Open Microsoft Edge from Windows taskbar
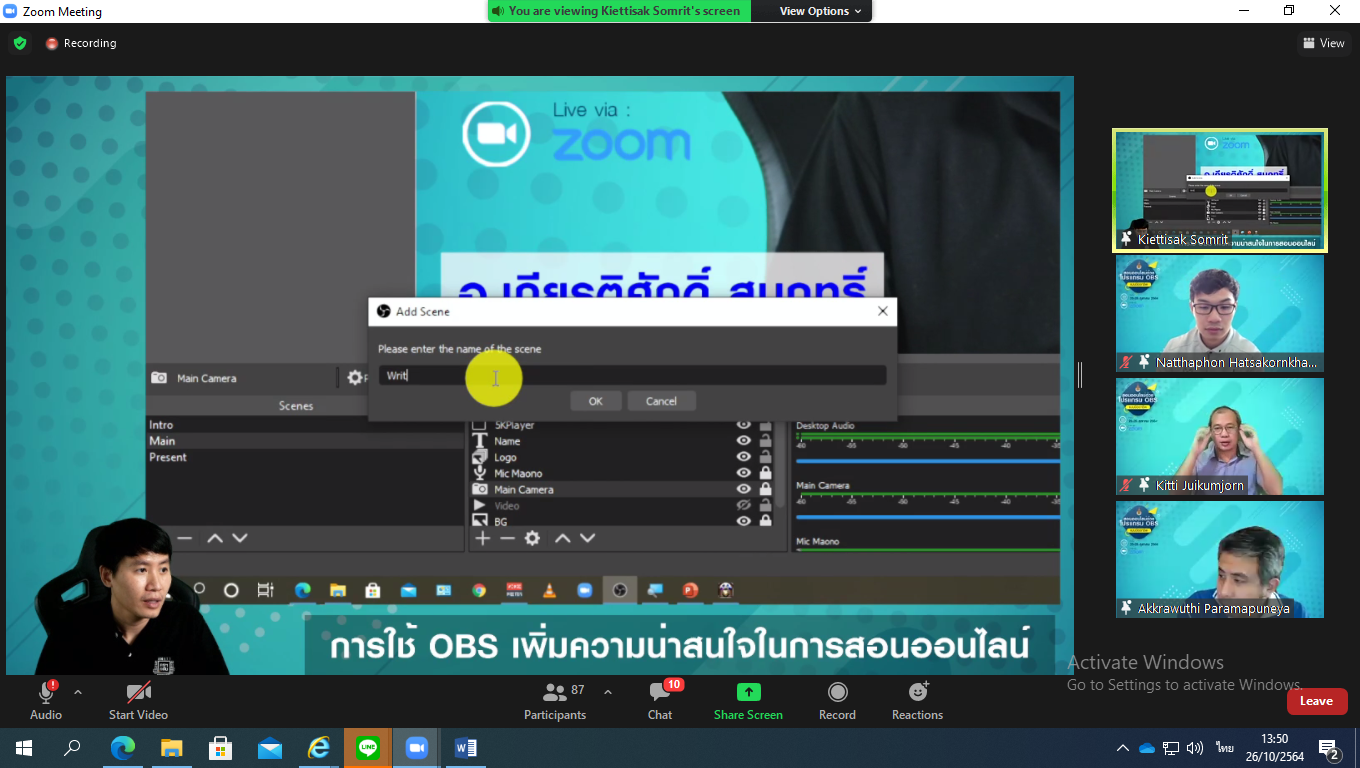Viewport: 1360px width, 768px height. (123, 748)
